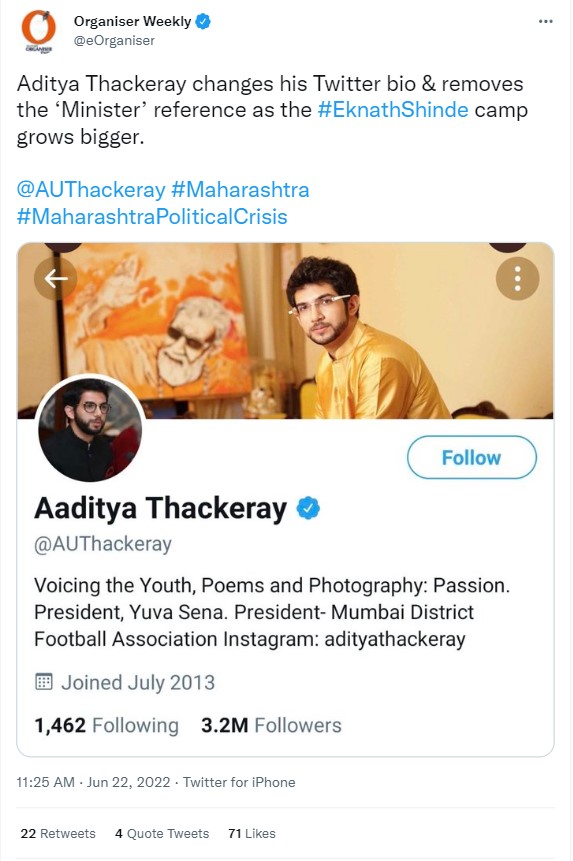View the 1,462 Following list
This screenshot has width=573, height=861.
106,725
